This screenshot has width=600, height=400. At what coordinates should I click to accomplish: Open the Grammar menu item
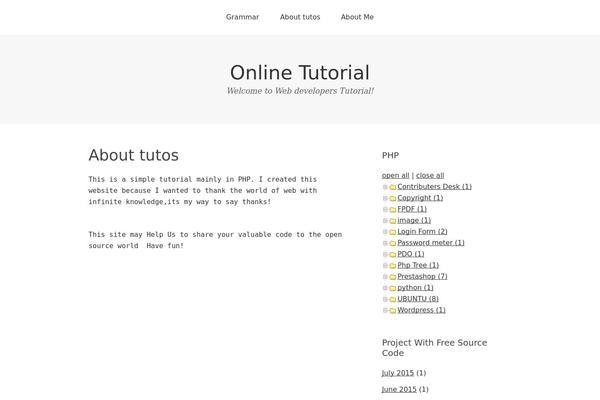tap(242, 17)
